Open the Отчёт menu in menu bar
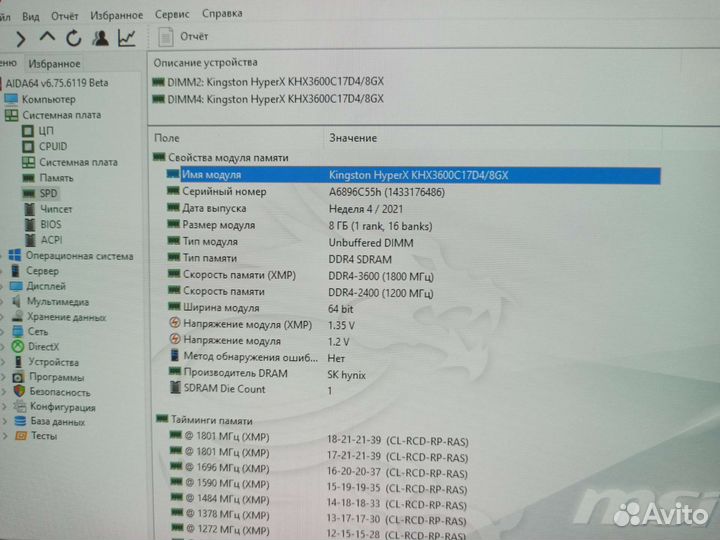Screen dimensions: 720x540 (x=65, y=16)
